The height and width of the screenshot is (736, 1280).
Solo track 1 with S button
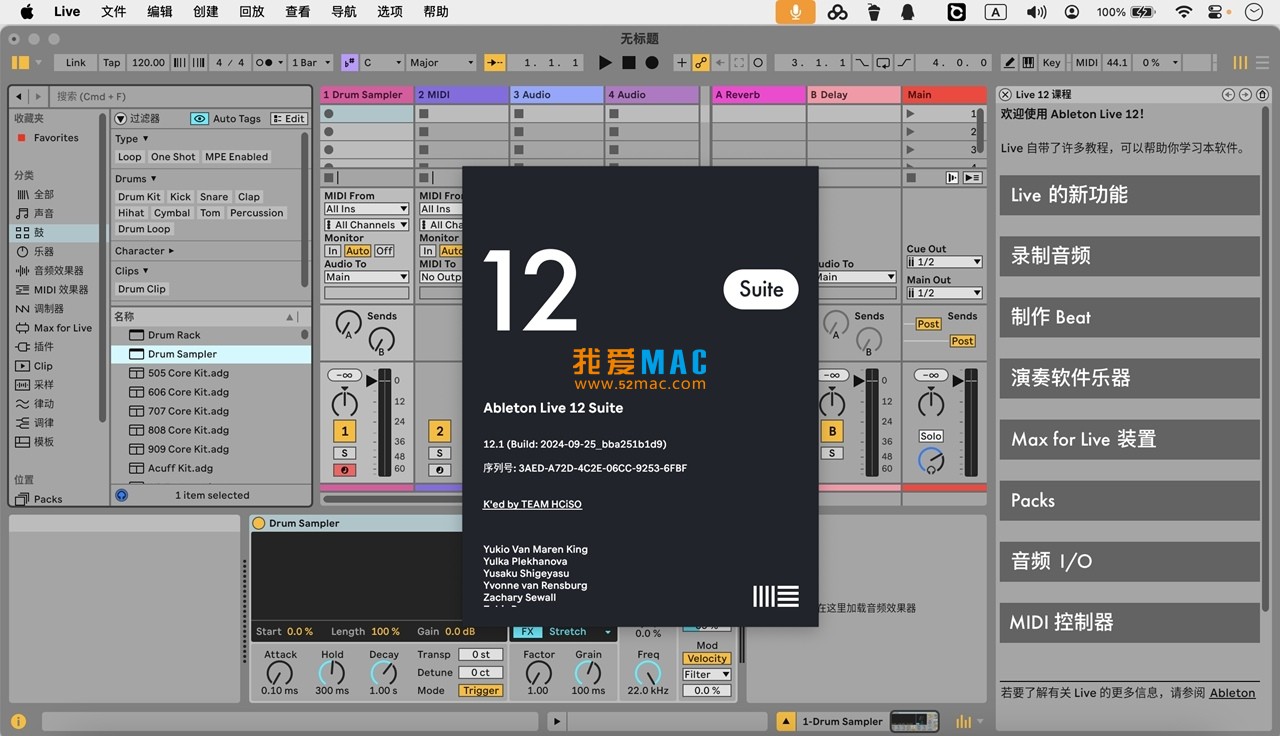pos(344,453)
